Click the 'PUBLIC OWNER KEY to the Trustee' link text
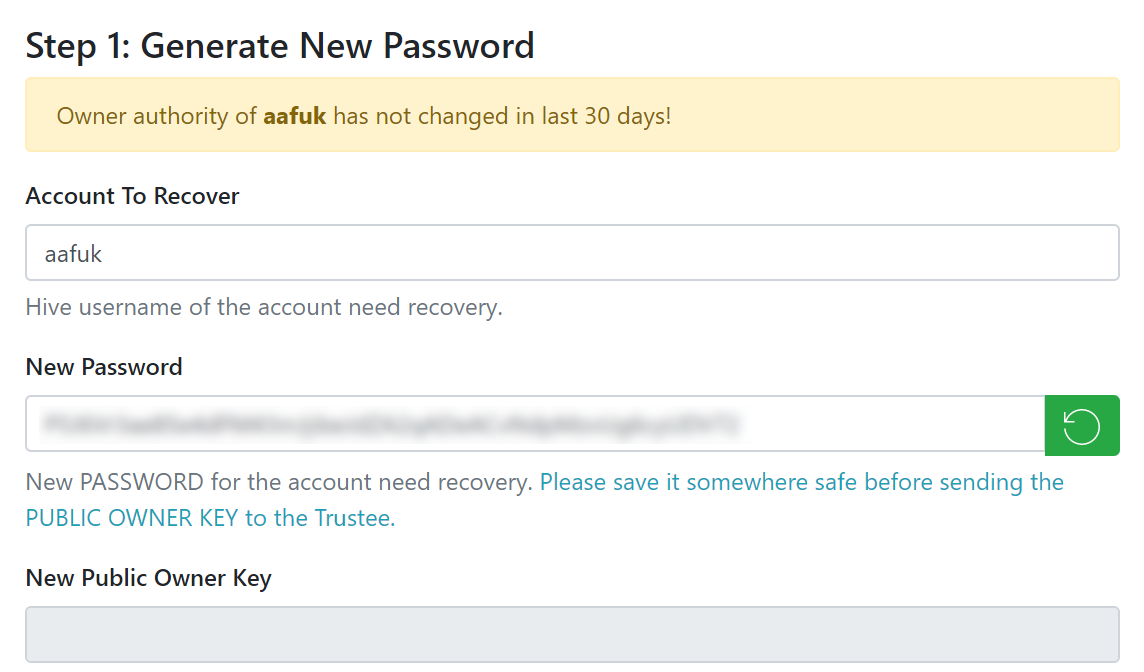Viewport: 1144px width, 672px height. tap(210, 518)
